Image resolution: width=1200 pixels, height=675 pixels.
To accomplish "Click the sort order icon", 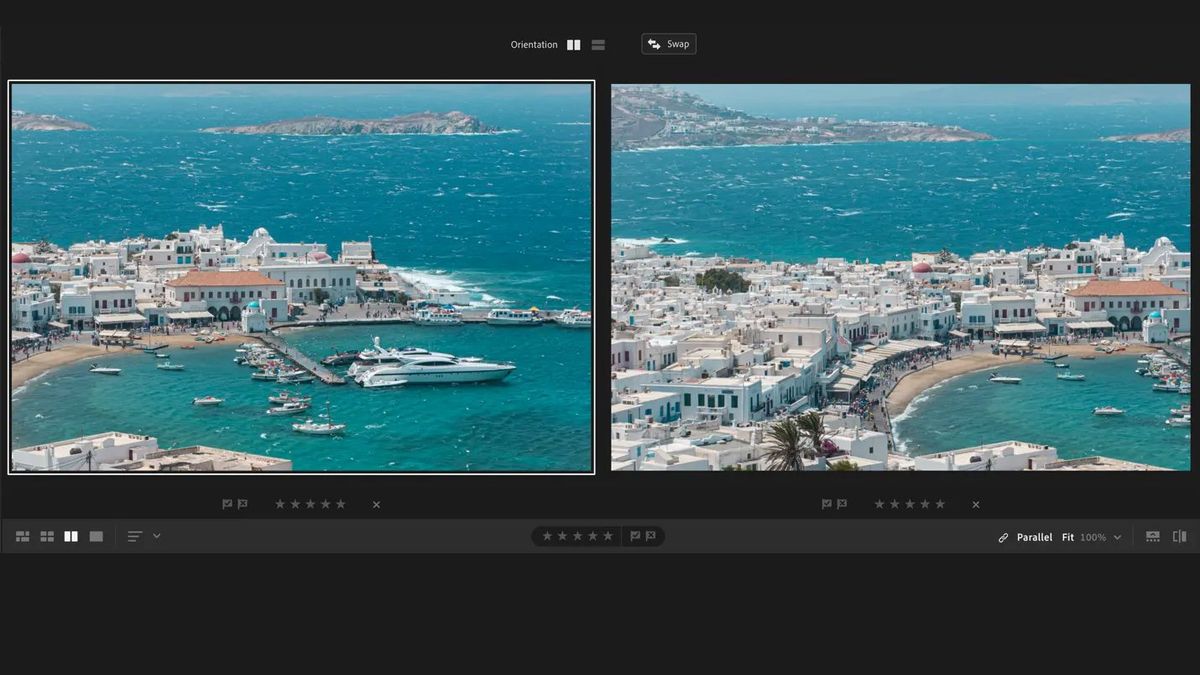I will (x=134, y=536).
